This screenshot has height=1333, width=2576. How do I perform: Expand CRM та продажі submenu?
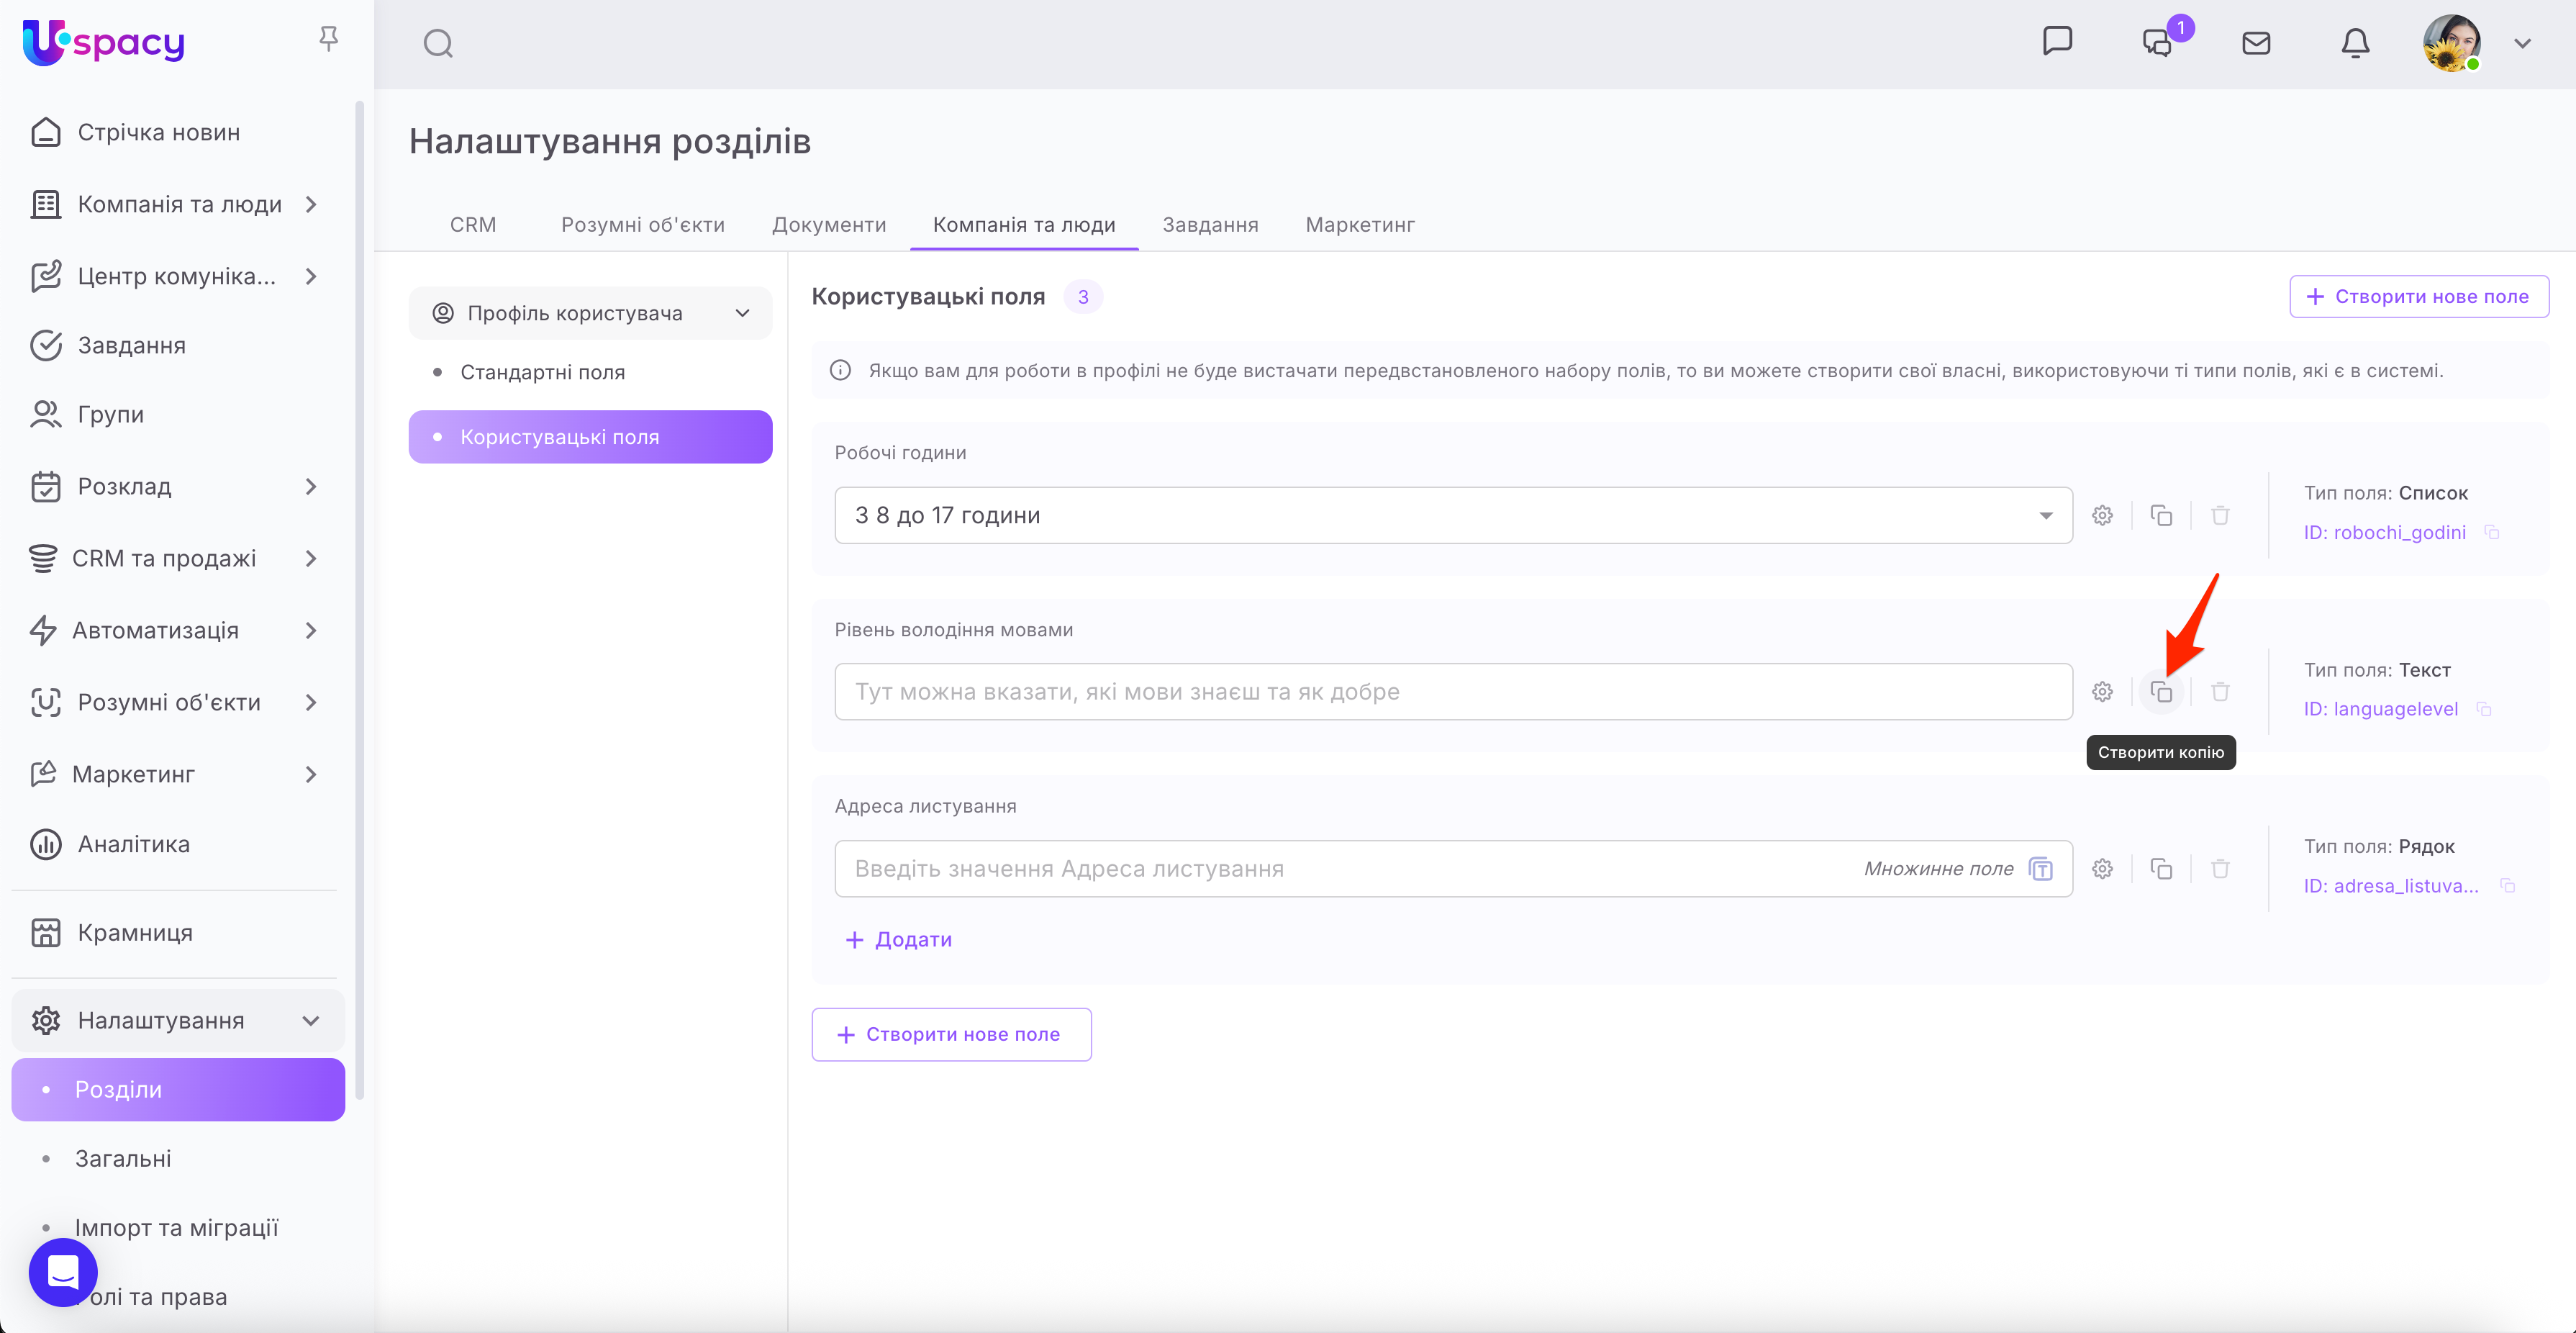click(x=311, y=558)
